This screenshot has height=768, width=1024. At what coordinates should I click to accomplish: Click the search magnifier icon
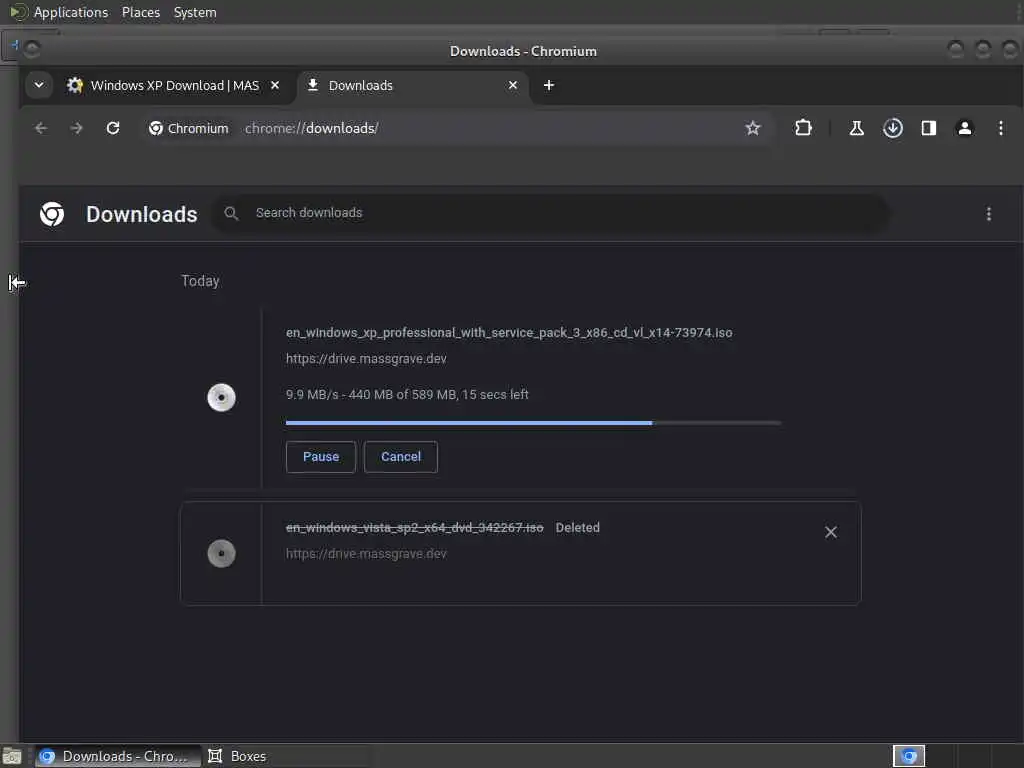pyautogui.click(x=231, y=213)
